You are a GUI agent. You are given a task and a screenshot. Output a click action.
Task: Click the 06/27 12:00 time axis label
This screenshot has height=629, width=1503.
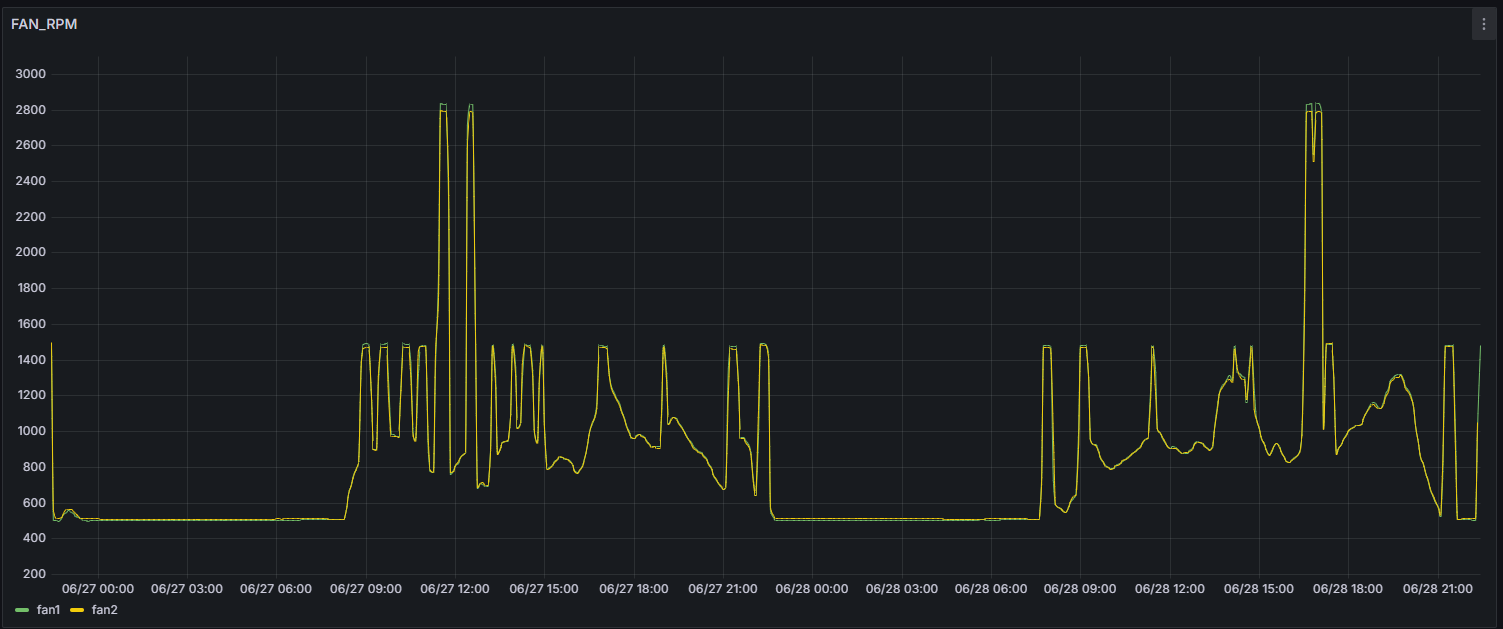pos(455,589)
